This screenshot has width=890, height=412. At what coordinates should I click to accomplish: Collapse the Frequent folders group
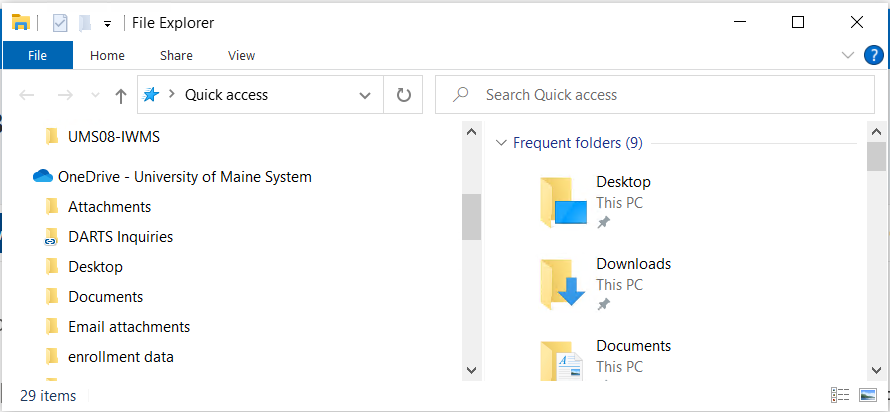(x=501, y=143)
